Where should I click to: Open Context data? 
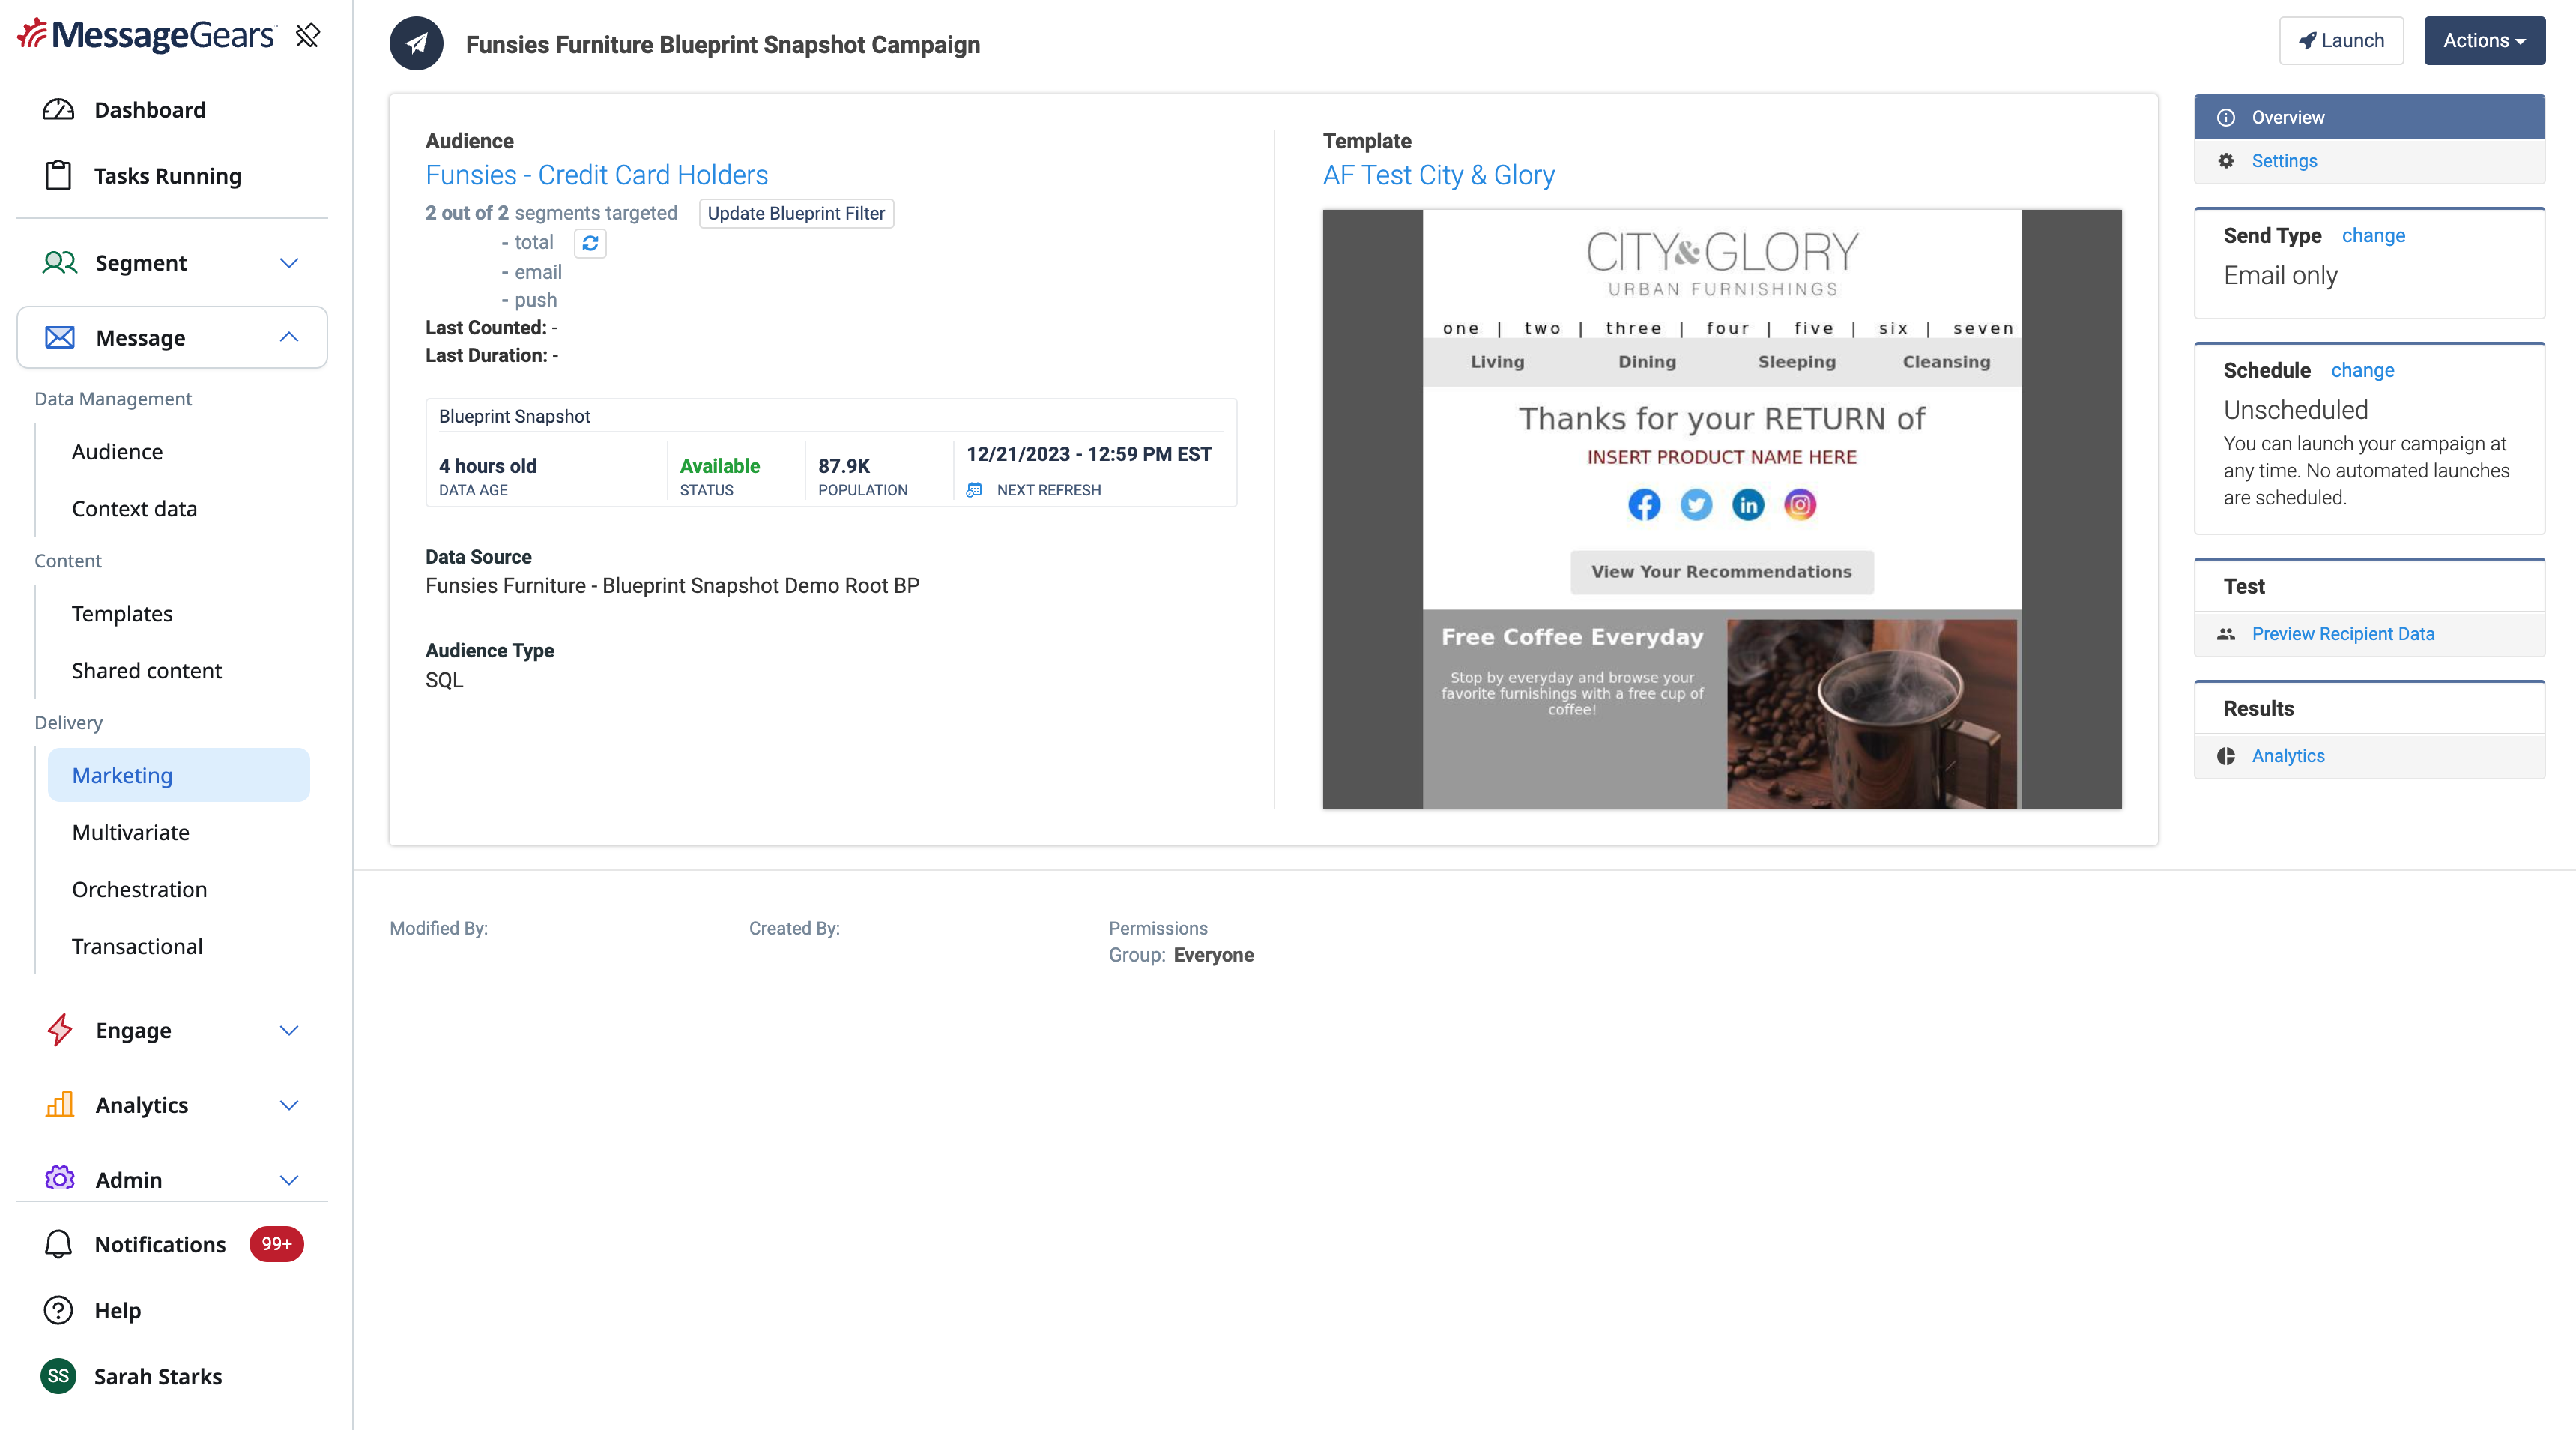click(134, 509)
